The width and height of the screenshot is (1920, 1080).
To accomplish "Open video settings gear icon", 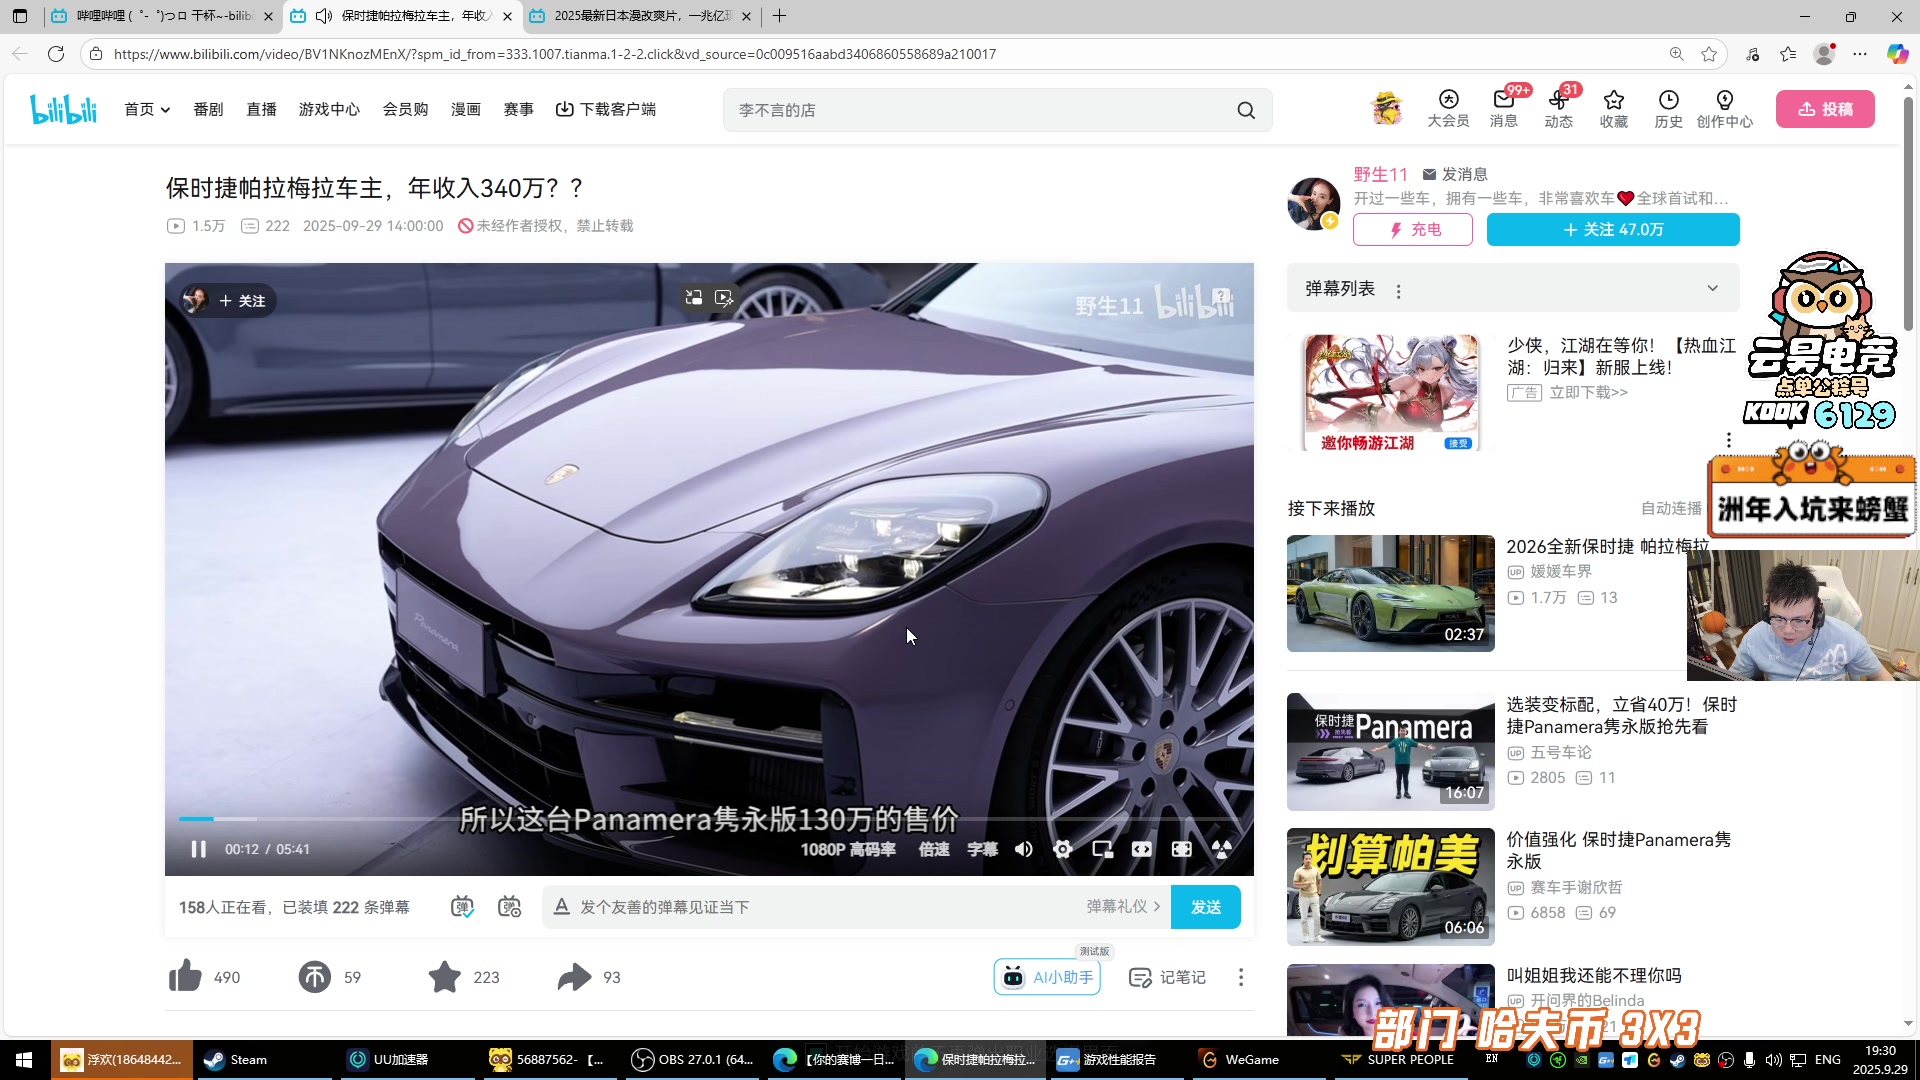I will click(x=1062, y=849).
